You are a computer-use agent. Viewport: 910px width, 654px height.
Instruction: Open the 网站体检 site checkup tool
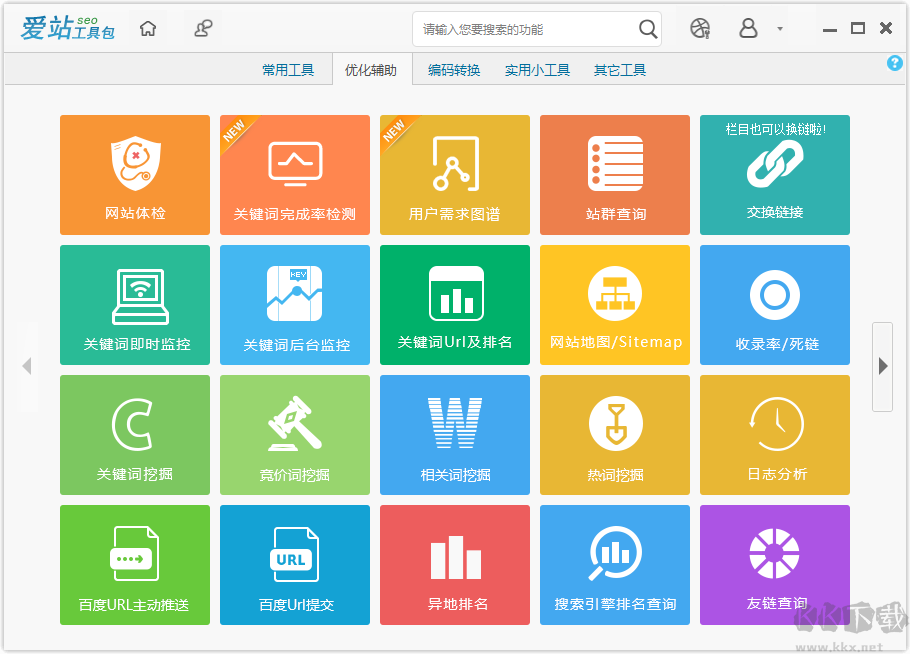tap(134, 175)
